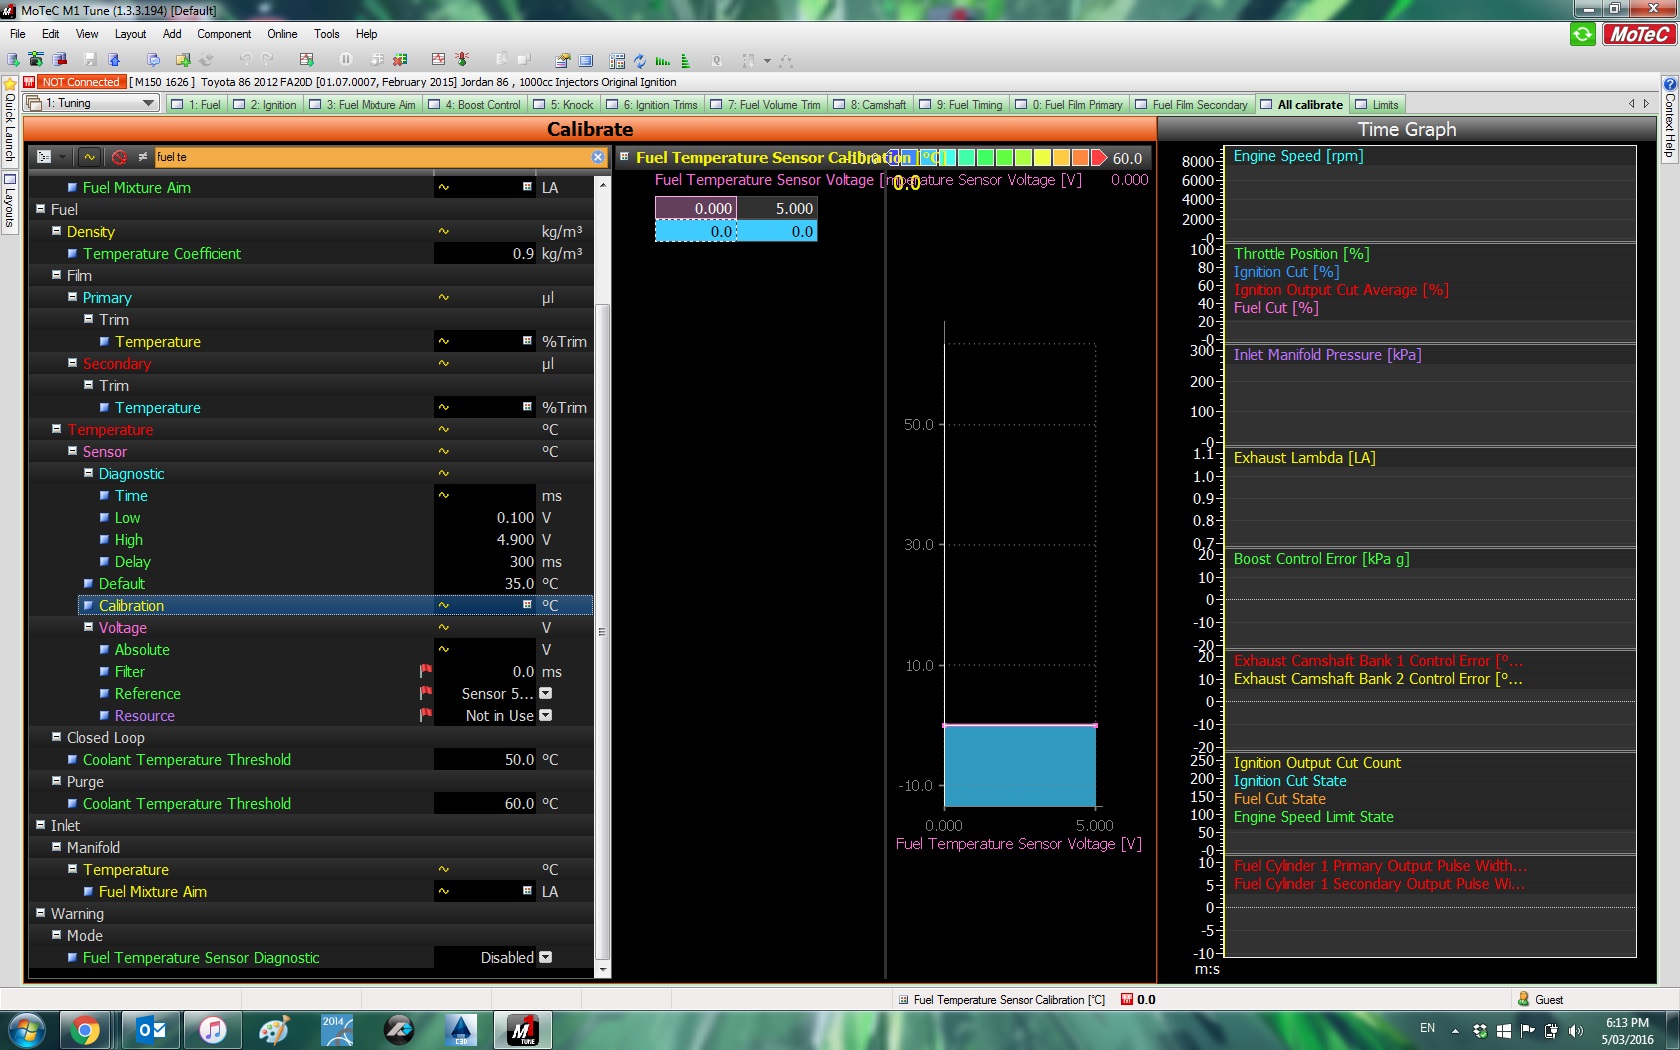Toggle the not-equal filter icon next to the search box
This screenshot has height=1050, width=1680.
point(142,157)
